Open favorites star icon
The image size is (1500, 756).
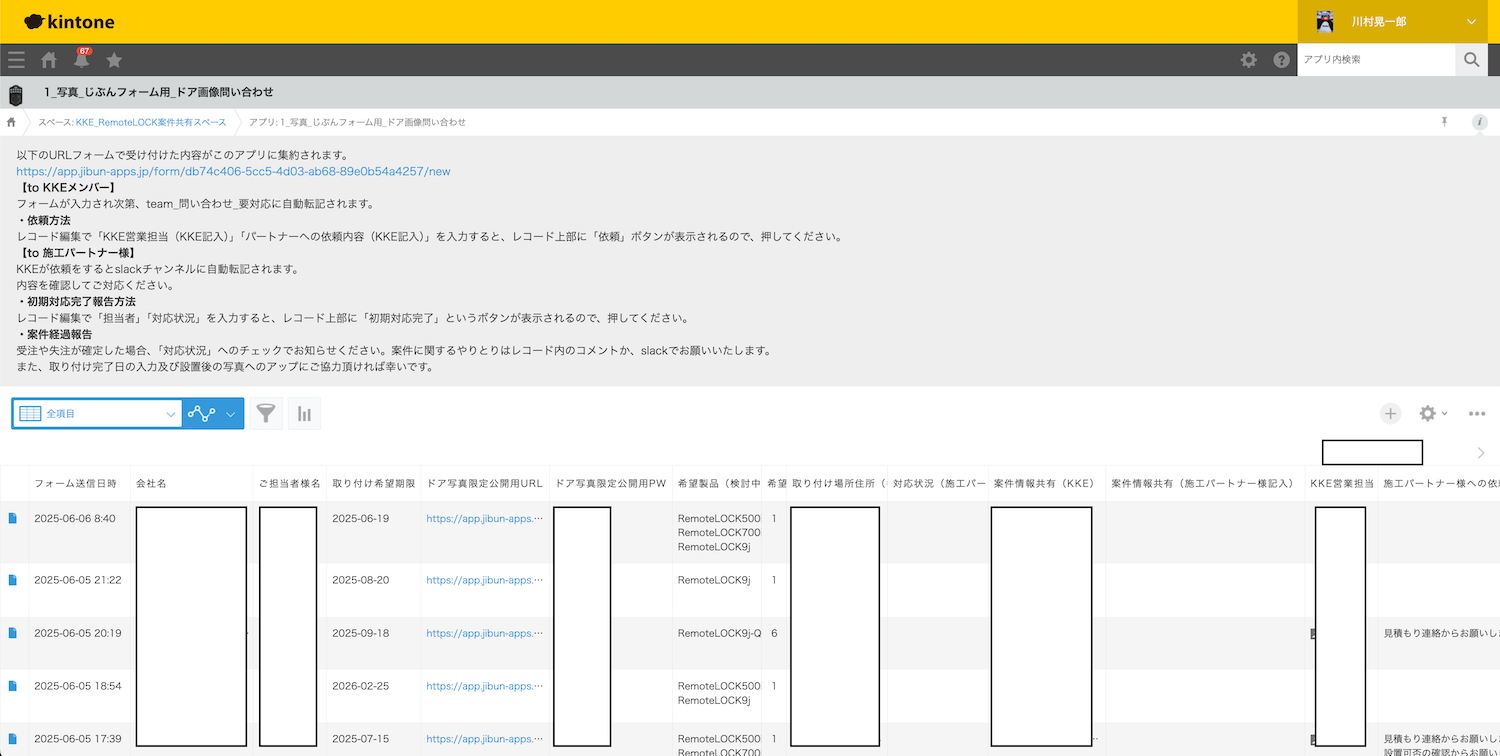114,60
